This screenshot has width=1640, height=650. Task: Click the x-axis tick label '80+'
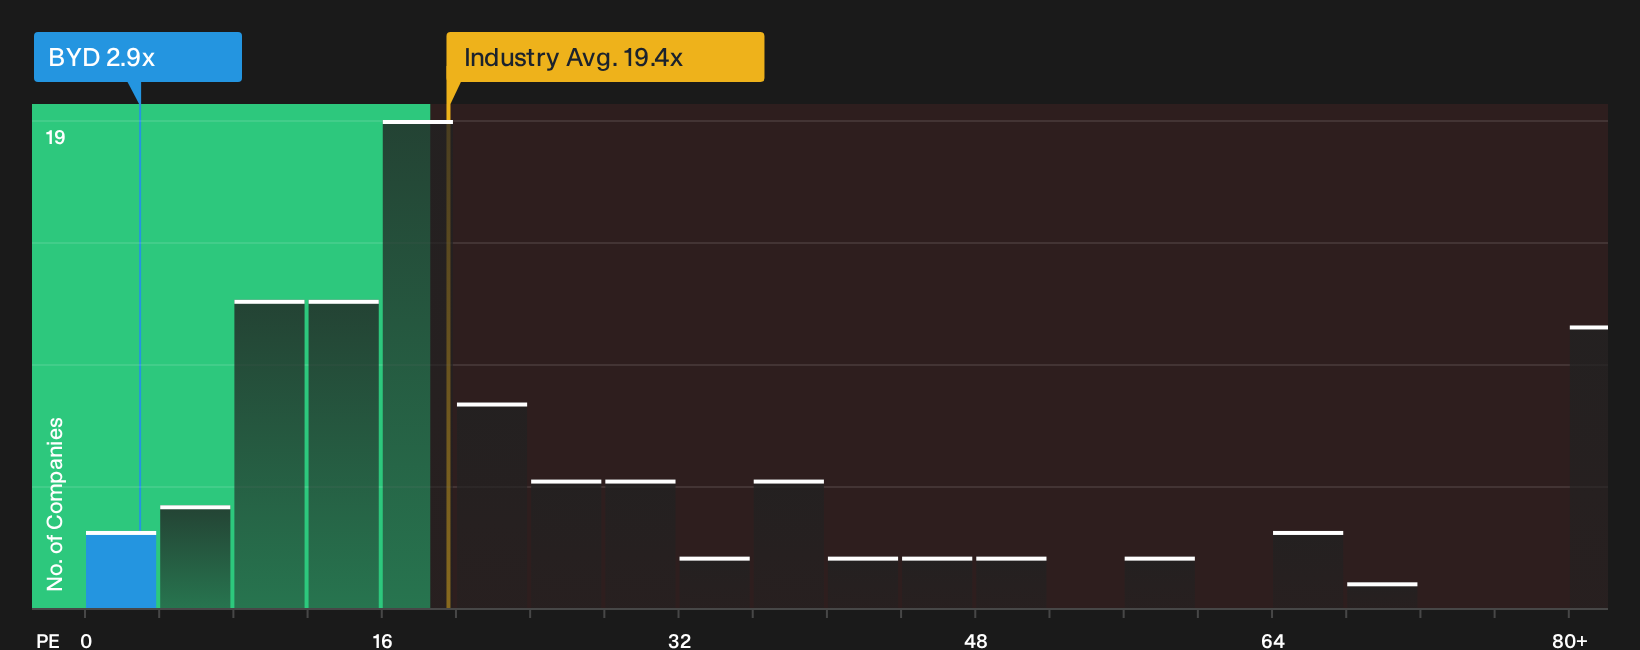point(1570,641)
